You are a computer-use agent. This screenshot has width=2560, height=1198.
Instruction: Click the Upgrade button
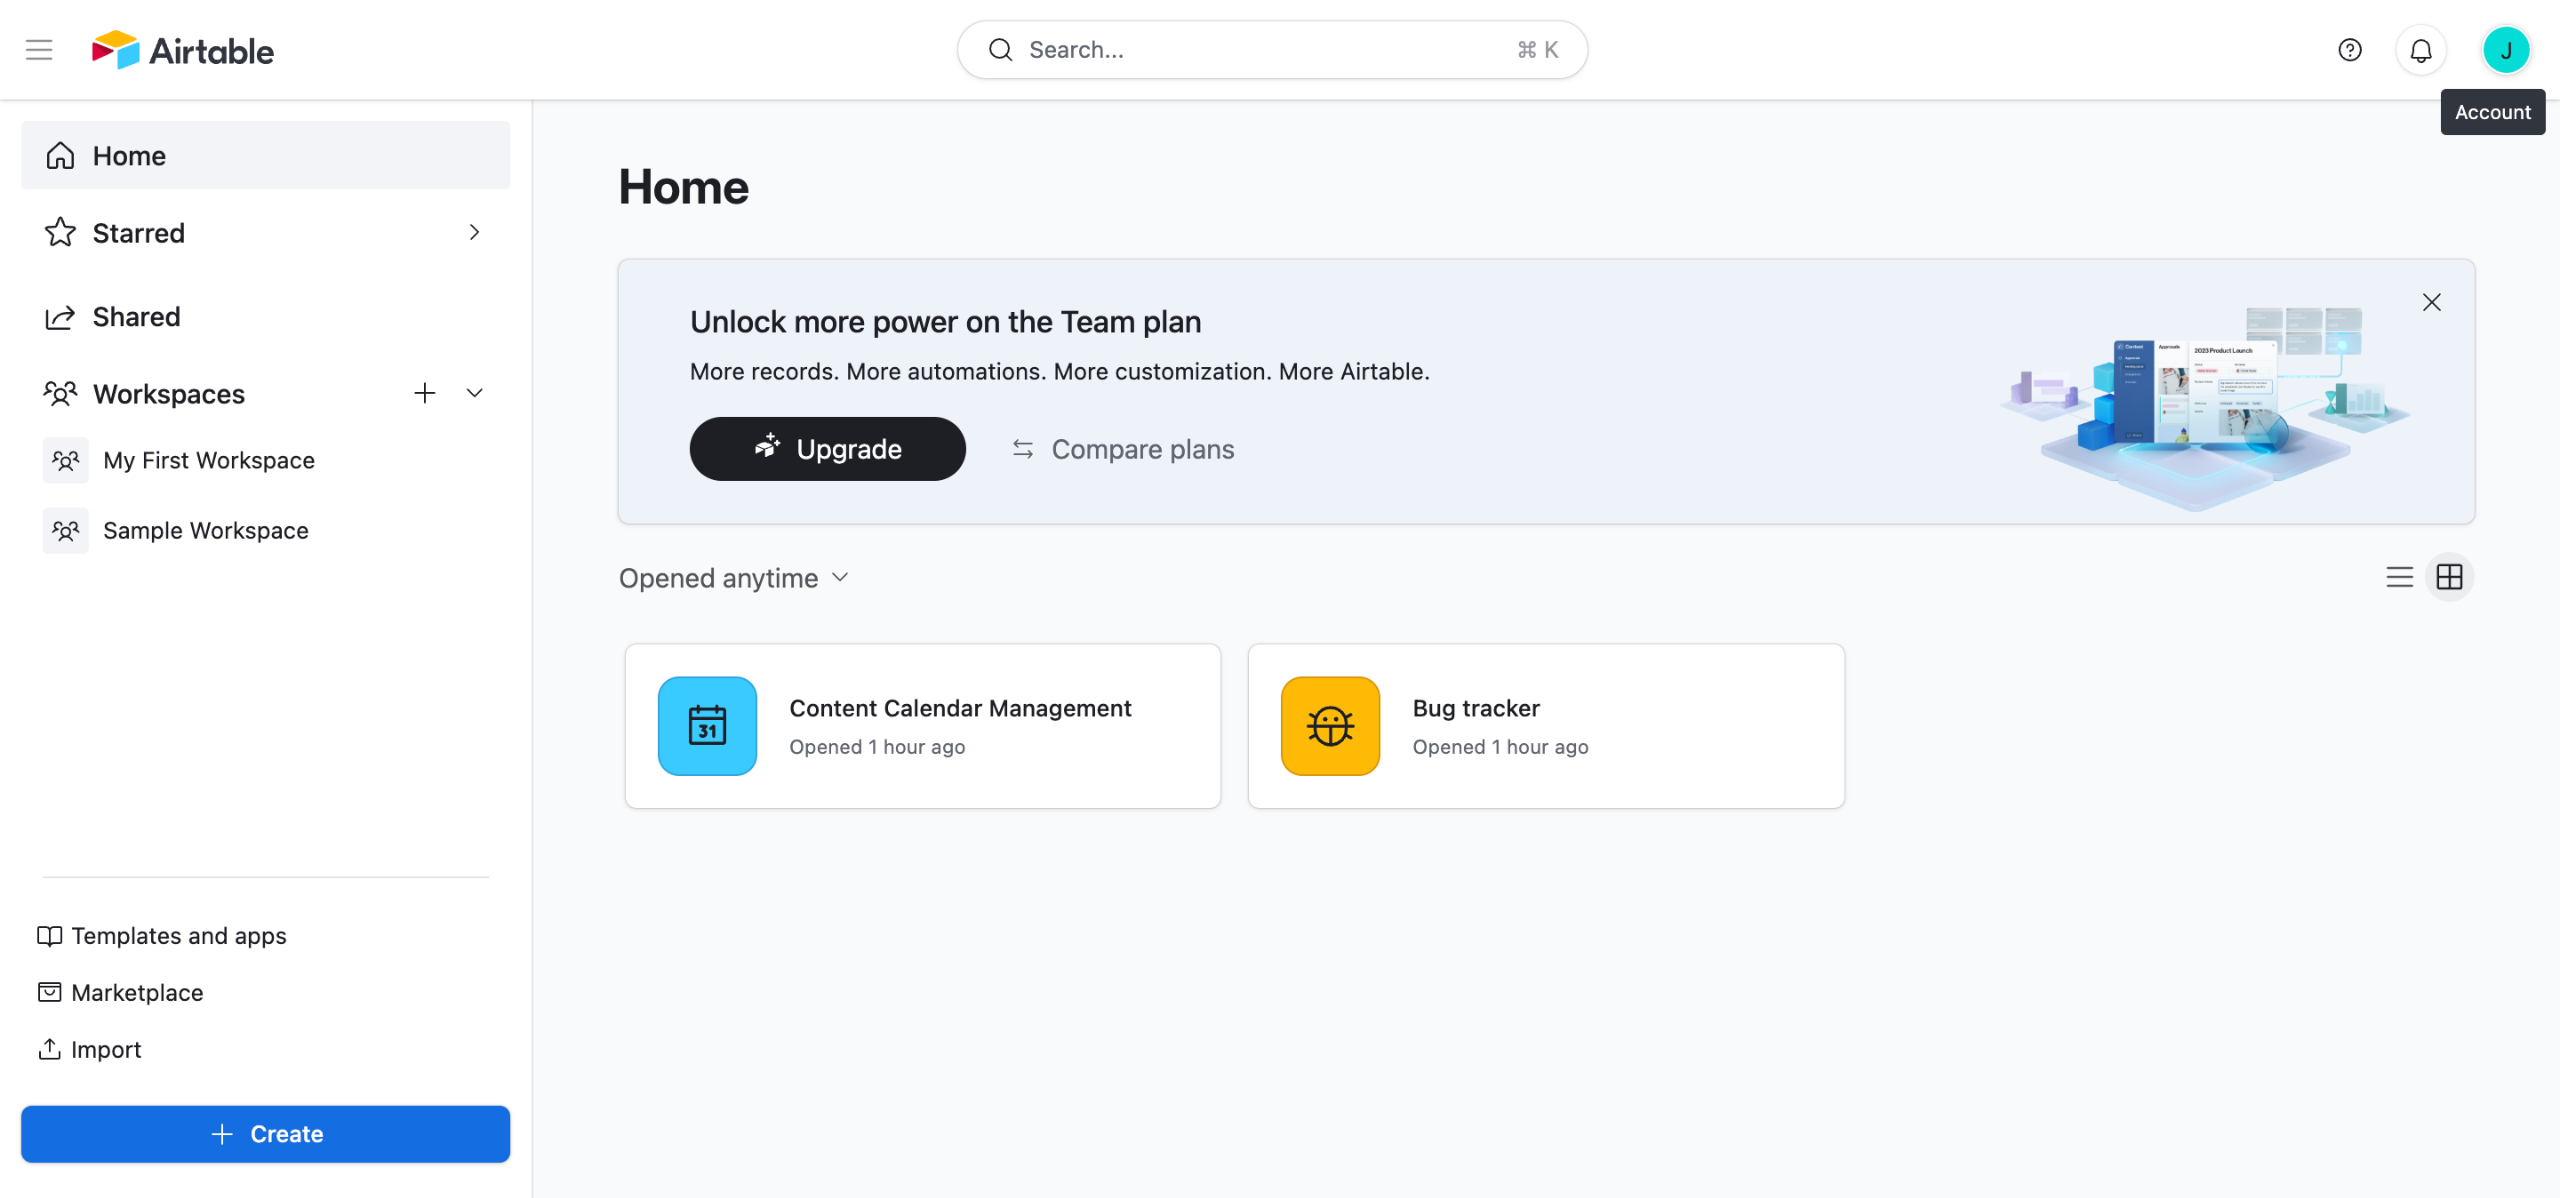(827, 449)
